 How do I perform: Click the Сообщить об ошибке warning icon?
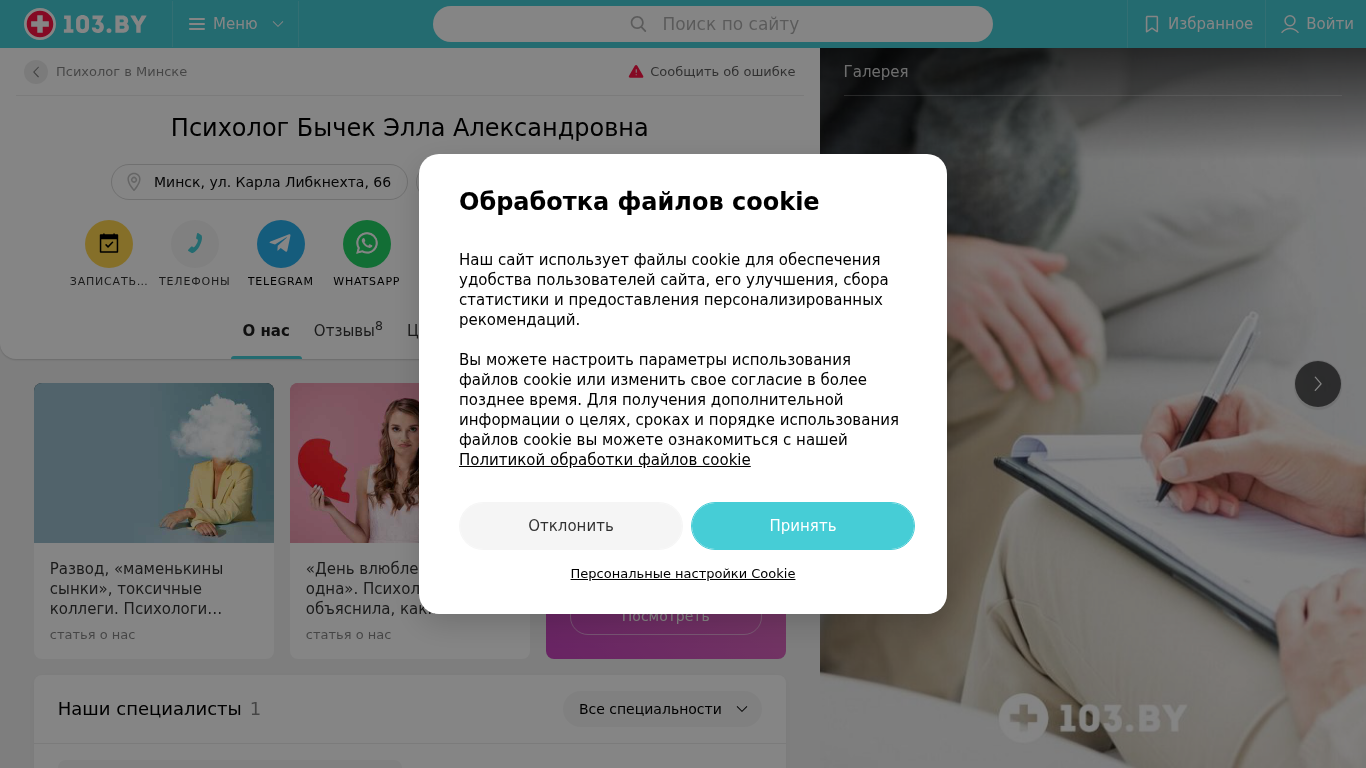[x=636, y=72]
